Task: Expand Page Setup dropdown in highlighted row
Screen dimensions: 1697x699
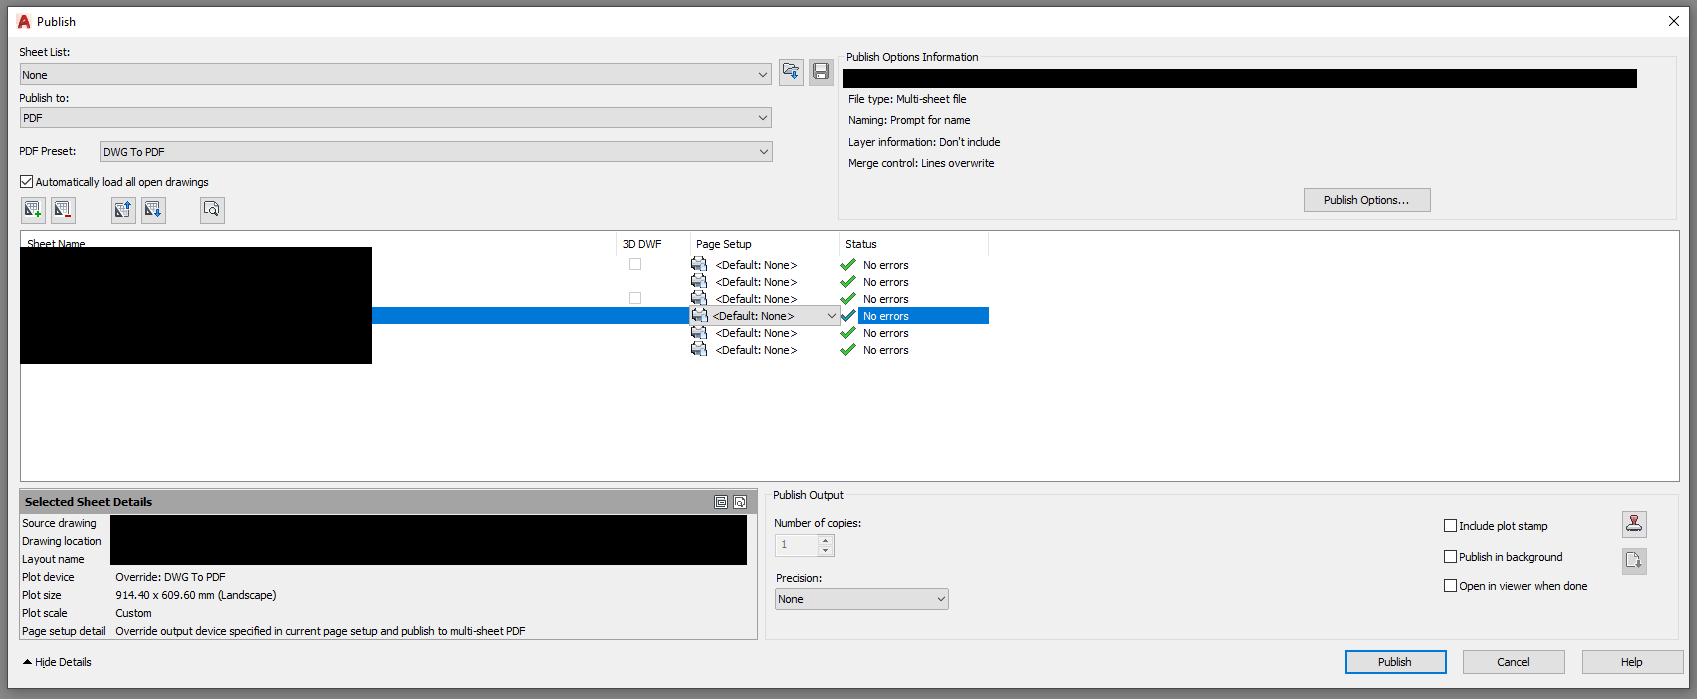Action: tap(831, 316)
